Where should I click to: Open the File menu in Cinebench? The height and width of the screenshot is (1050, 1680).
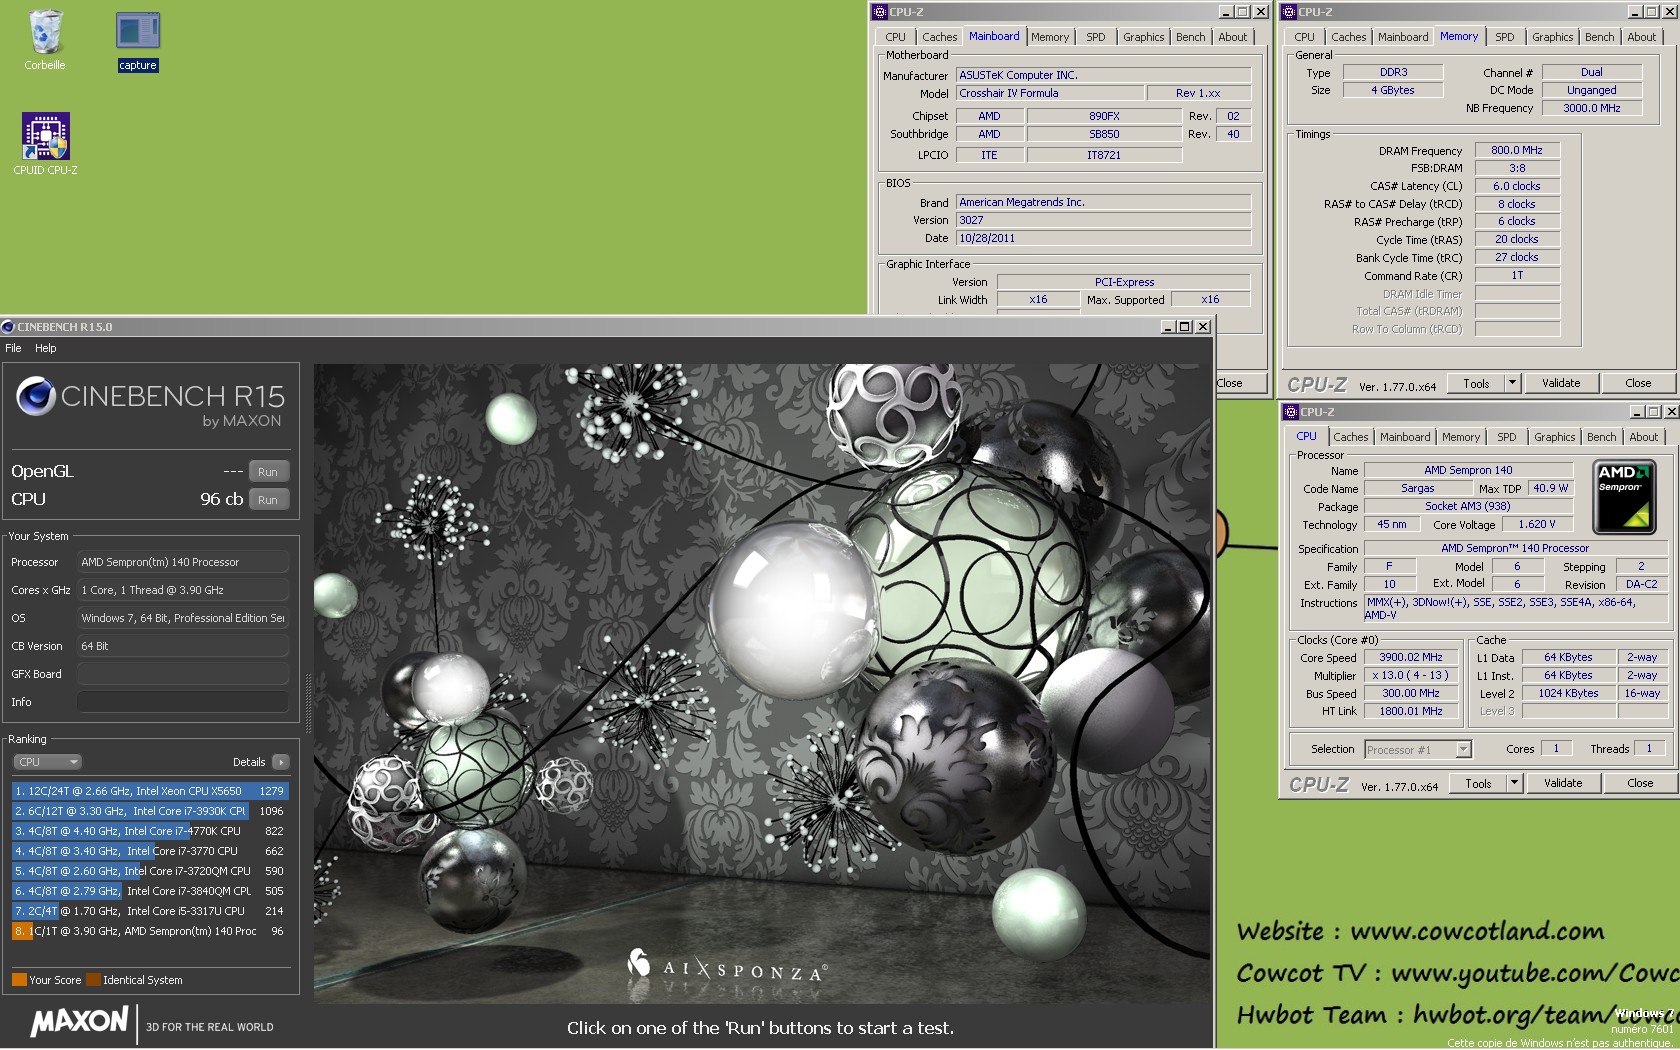tap(13, 348)
